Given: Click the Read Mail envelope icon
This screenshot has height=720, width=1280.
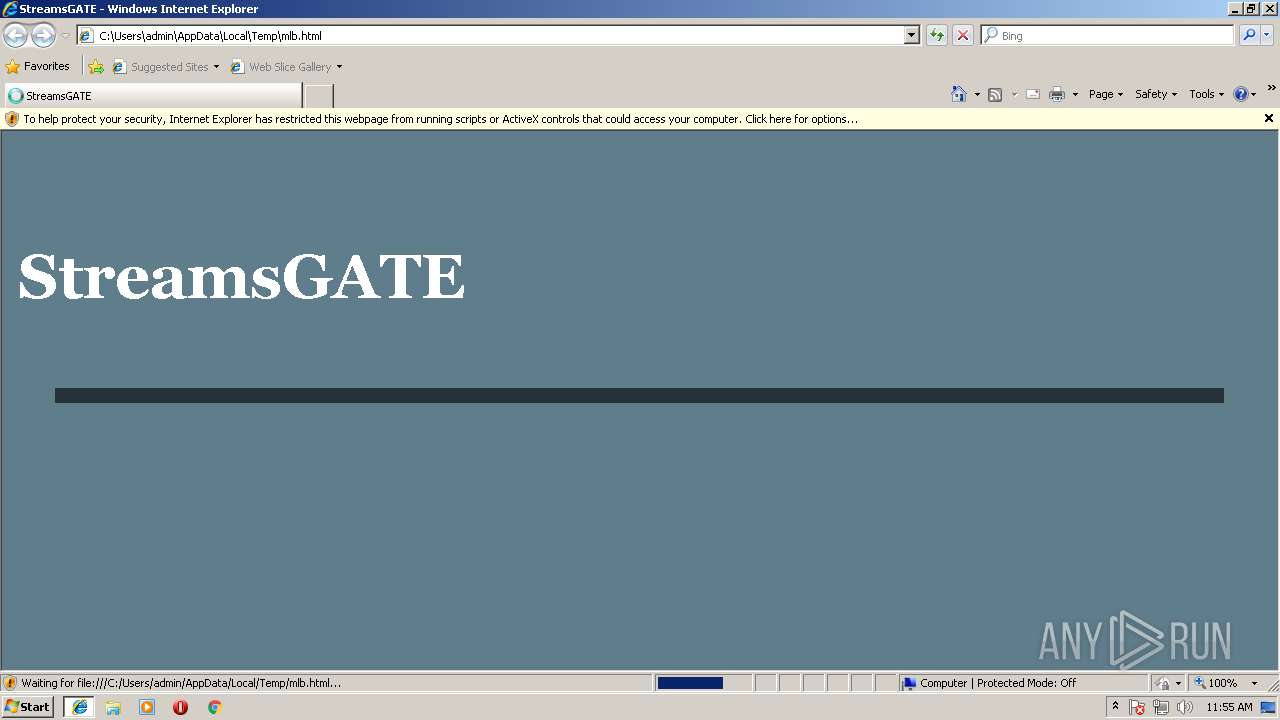Looking at the screenshot, I should click(1033, 94).
